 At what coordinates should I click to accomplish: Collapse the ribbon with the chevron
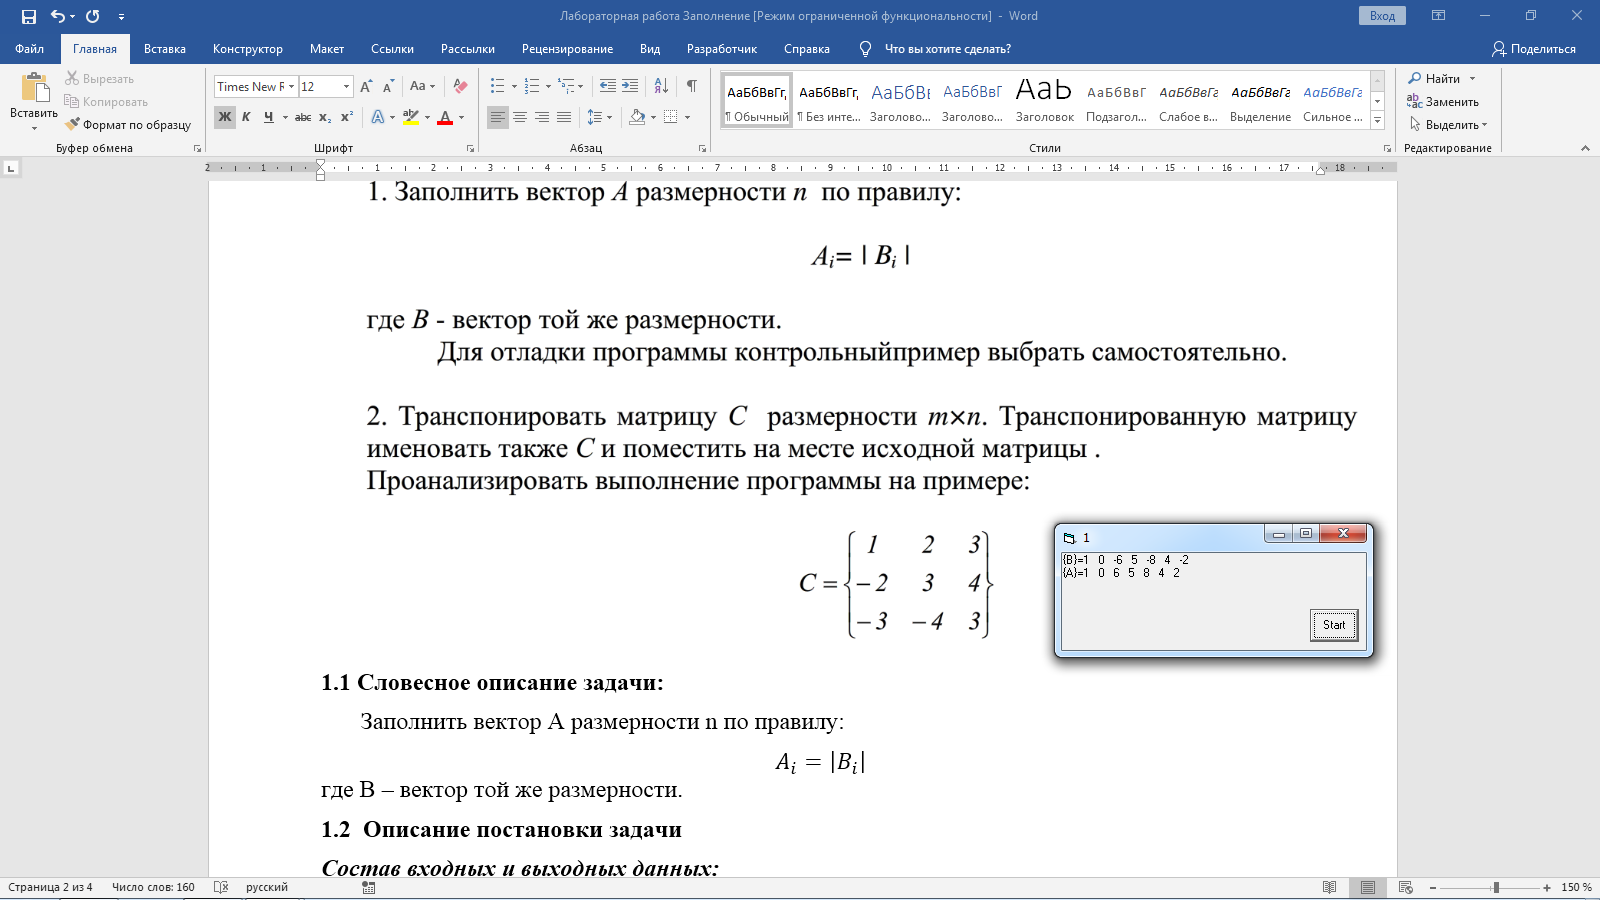coord(1585,148)
